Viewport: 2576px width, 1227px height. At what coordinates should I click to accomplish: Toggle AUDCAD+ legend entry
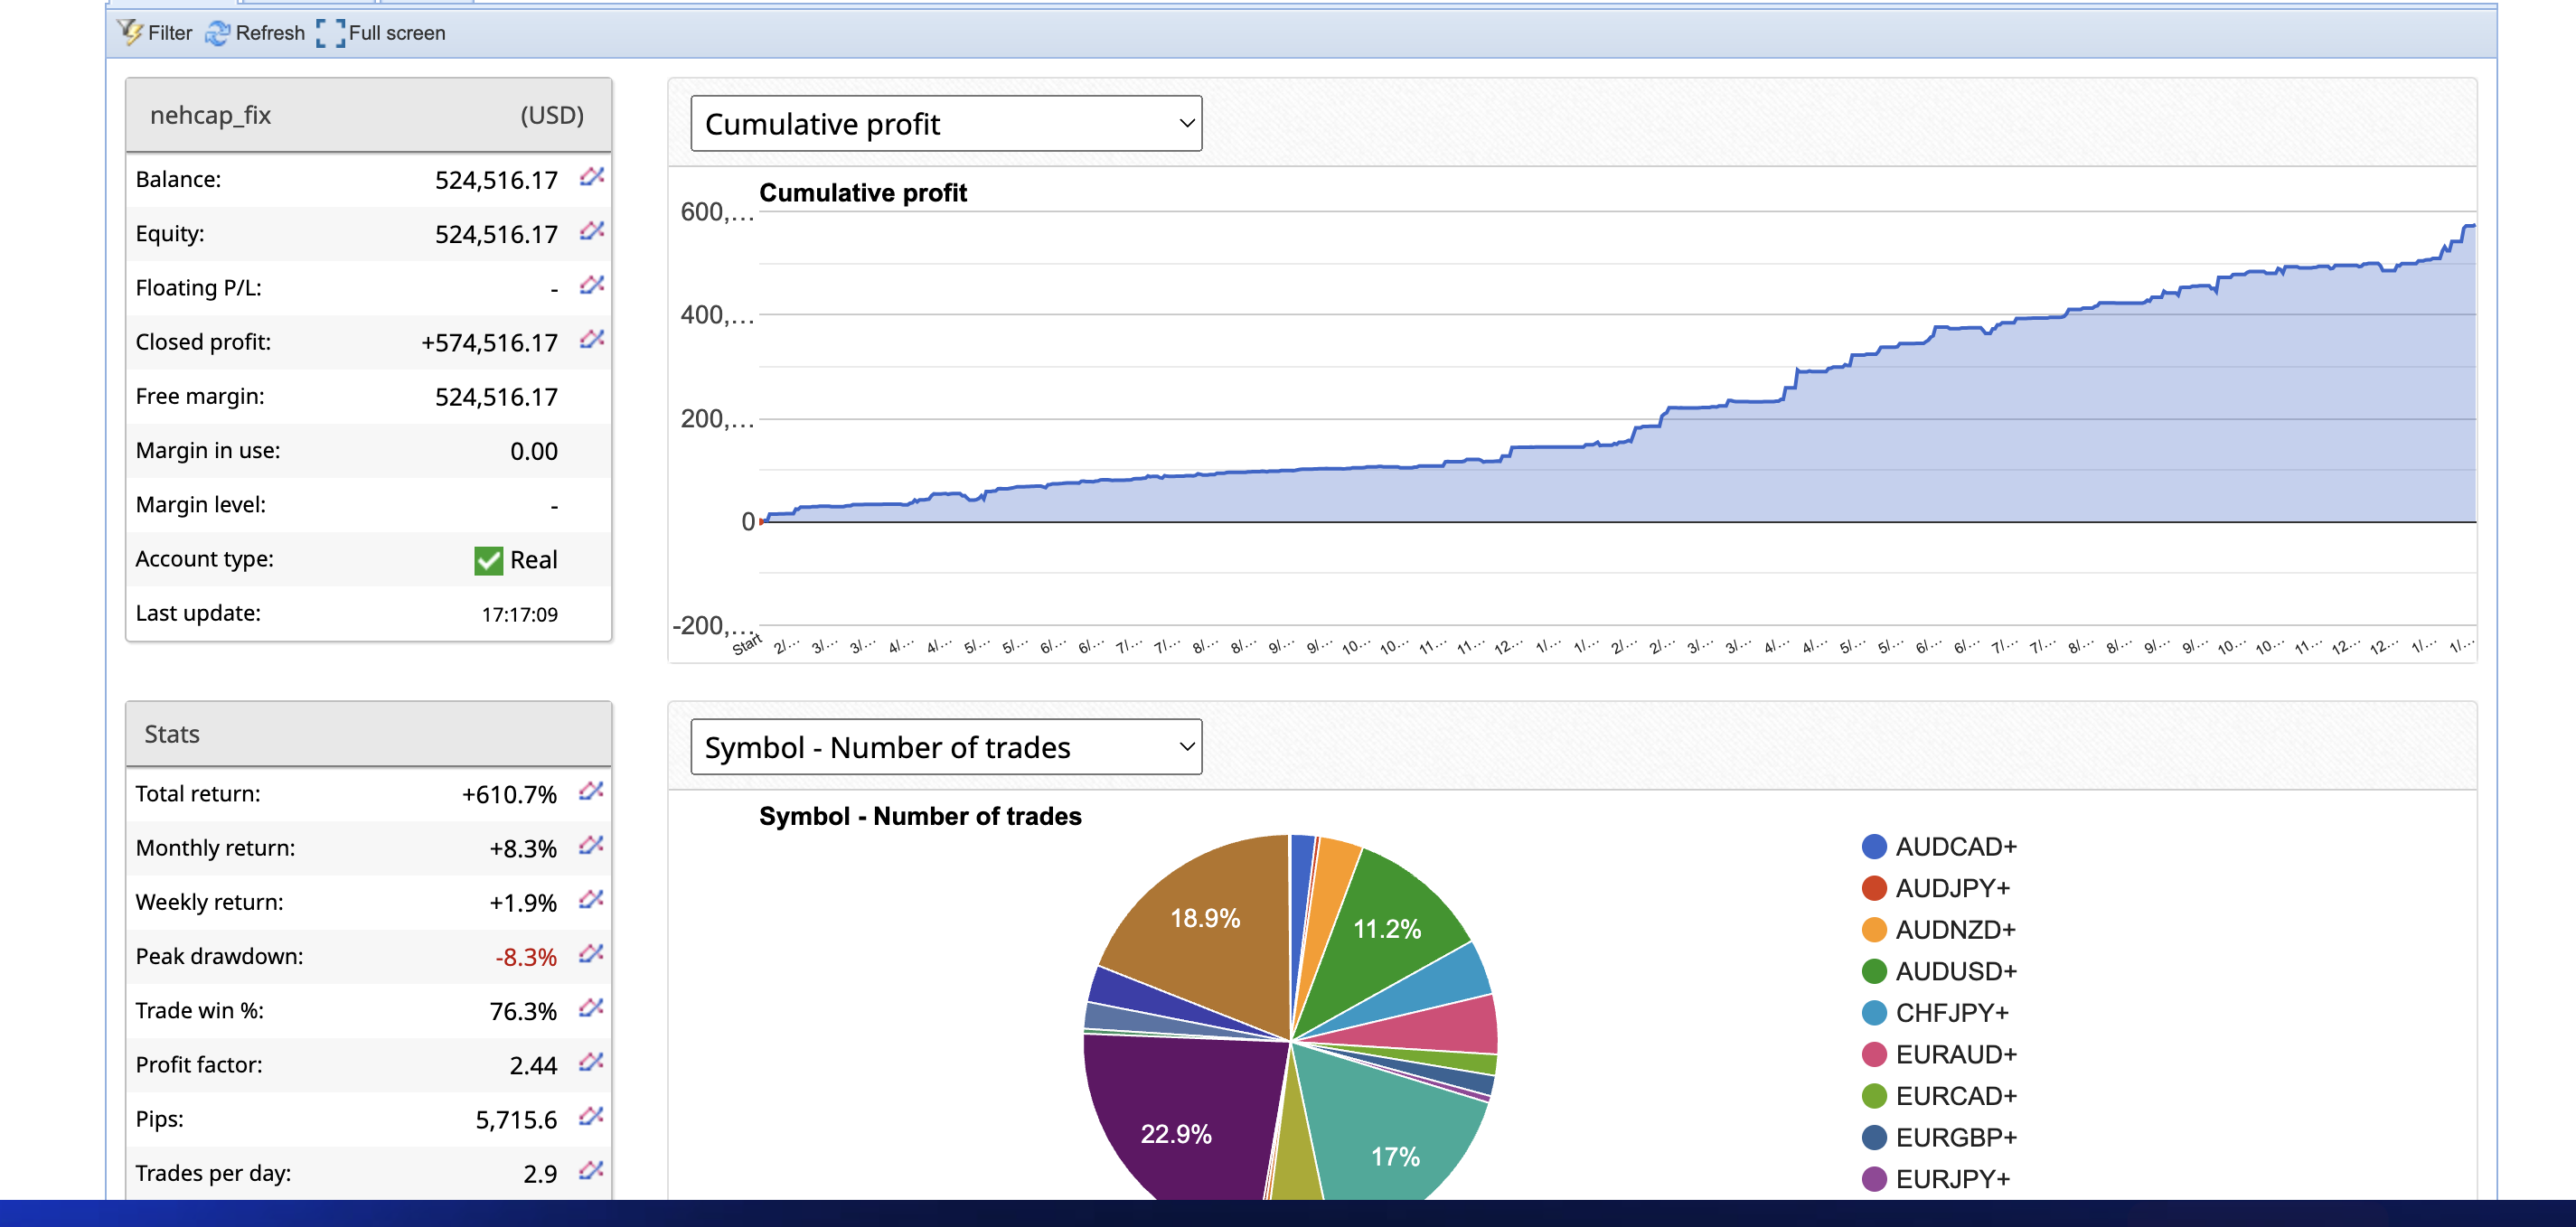1955,846
